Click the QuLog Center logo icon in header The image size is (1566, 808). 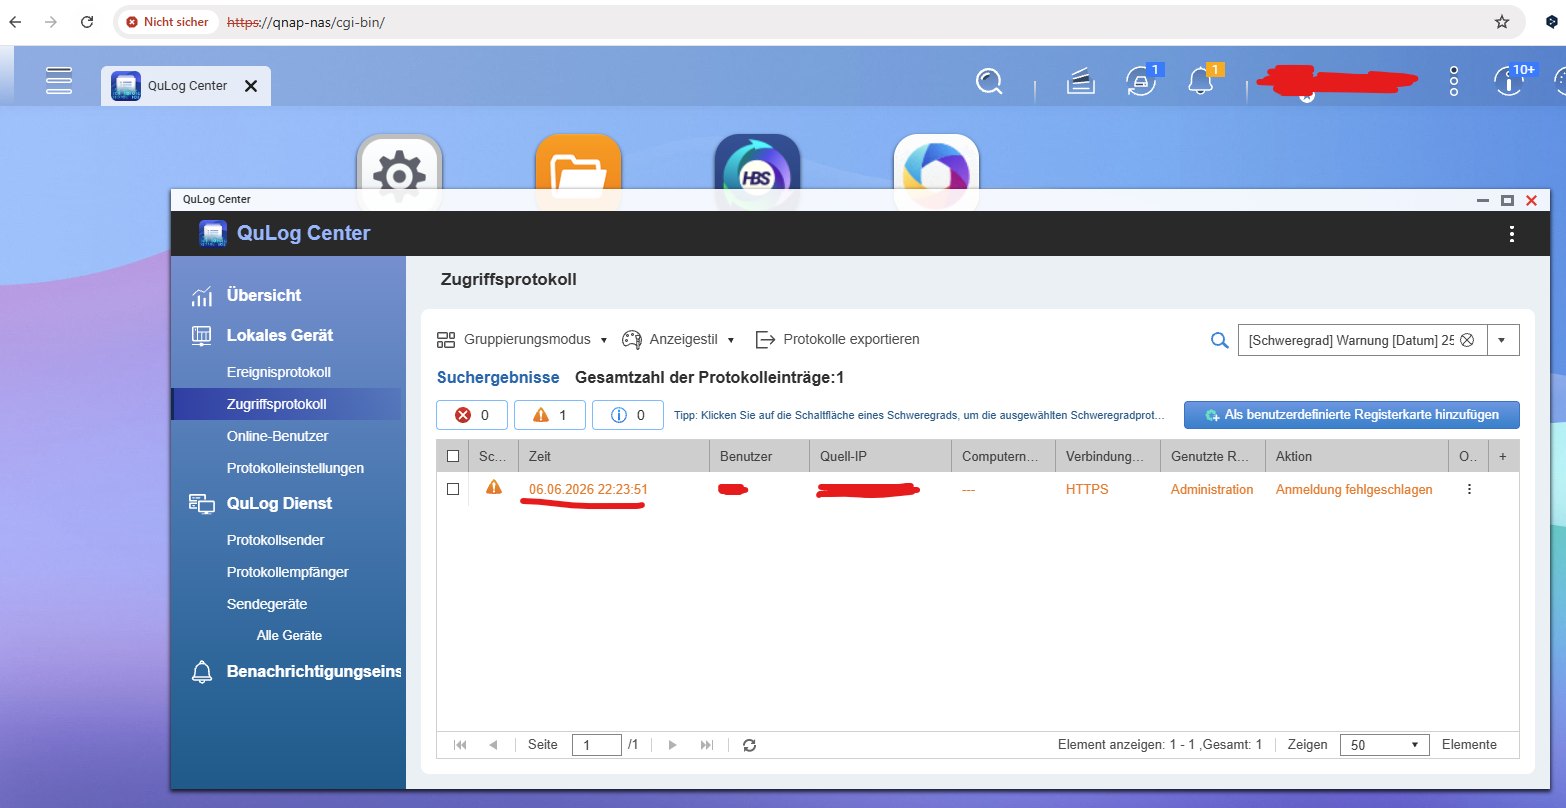click(213, 233)
